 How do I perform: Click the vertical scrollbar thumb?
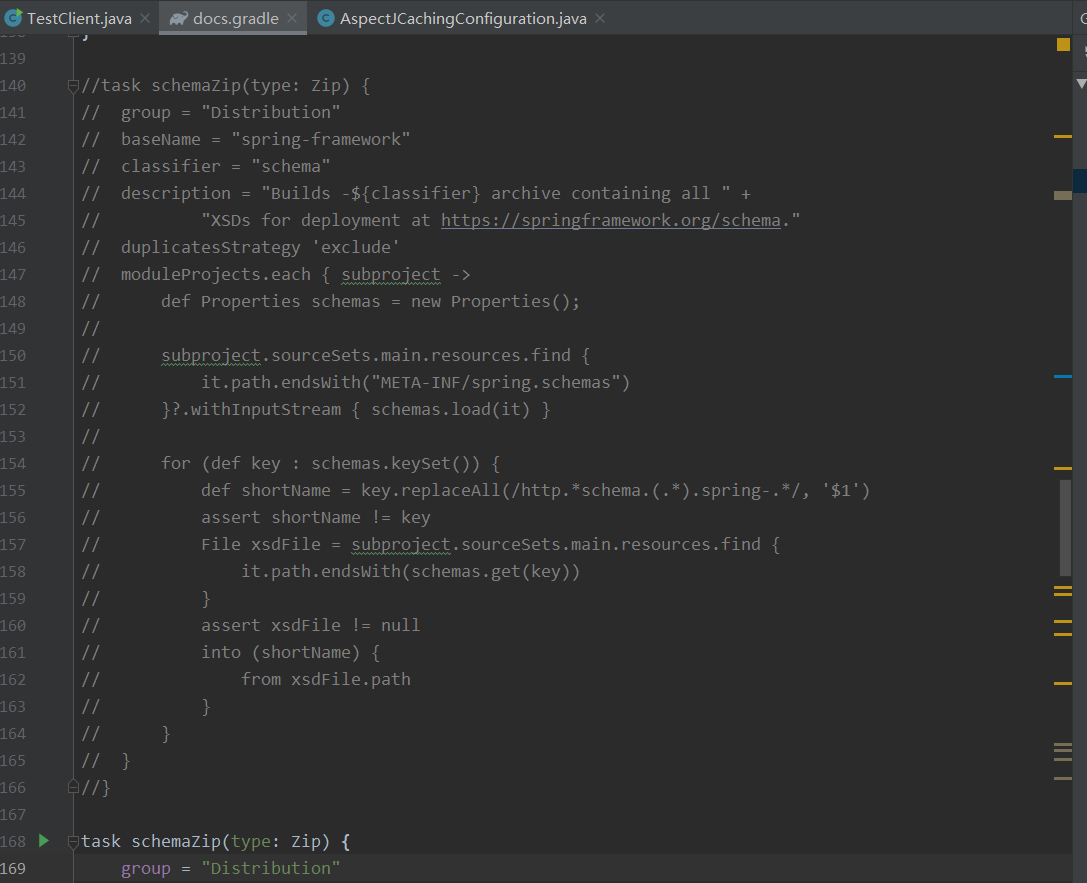pos(1065,527)
